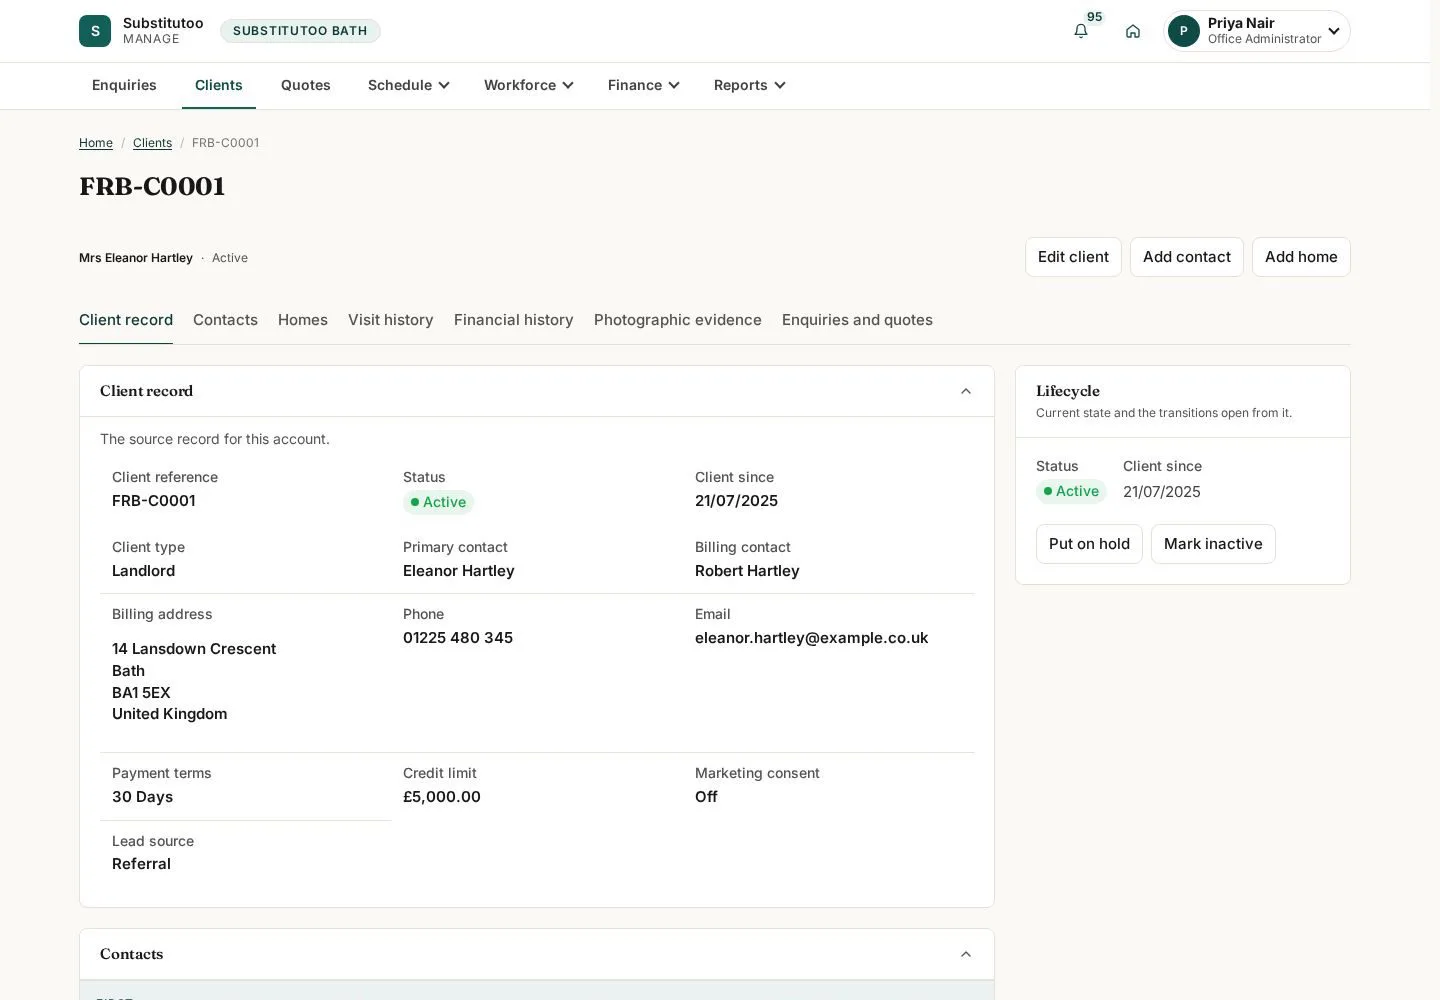Expand the Schedule menu
The image size is (1440, 1000).
(409, 85)
